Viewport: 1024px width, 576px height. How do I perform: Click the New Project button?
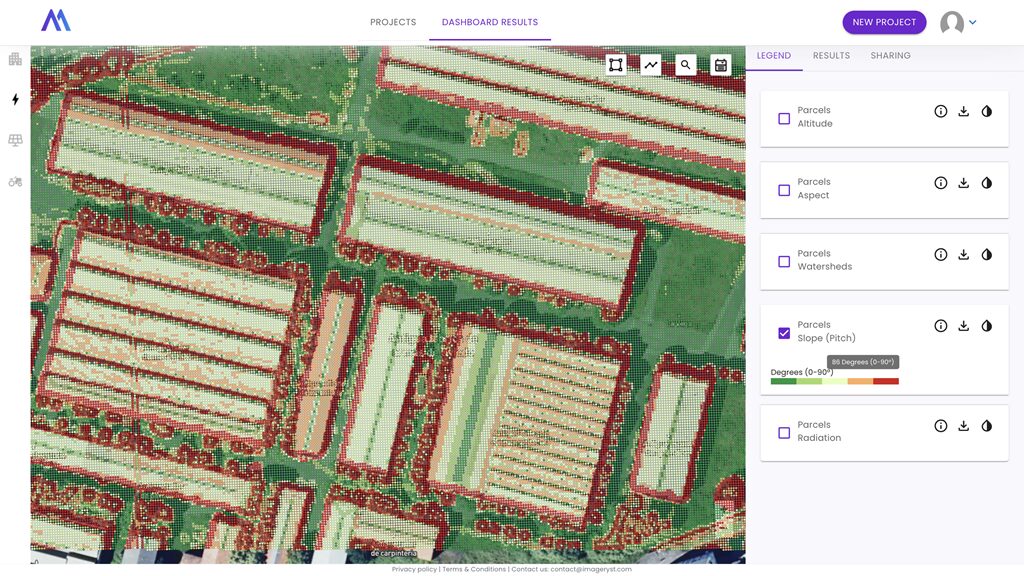point(884,22)
